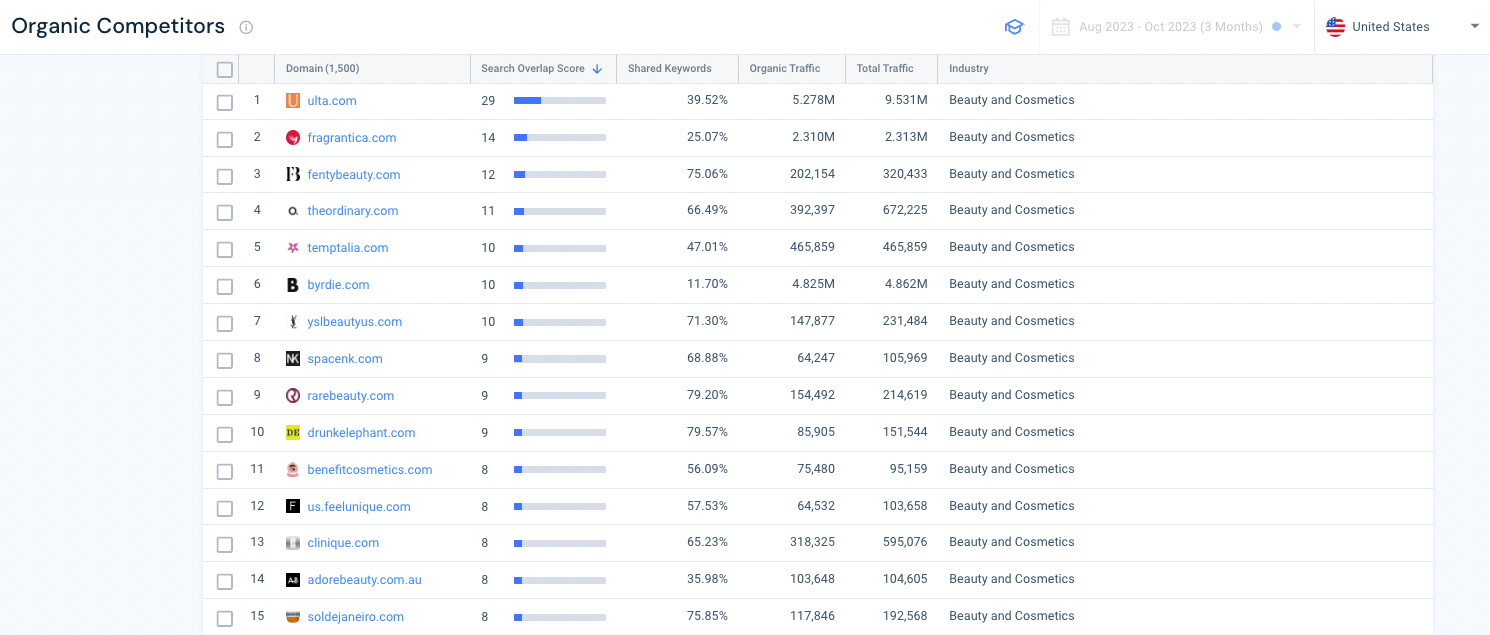Click the Organic Competitors page title
The width and height of the screenshot is (1490, 635).
point(118,27)
